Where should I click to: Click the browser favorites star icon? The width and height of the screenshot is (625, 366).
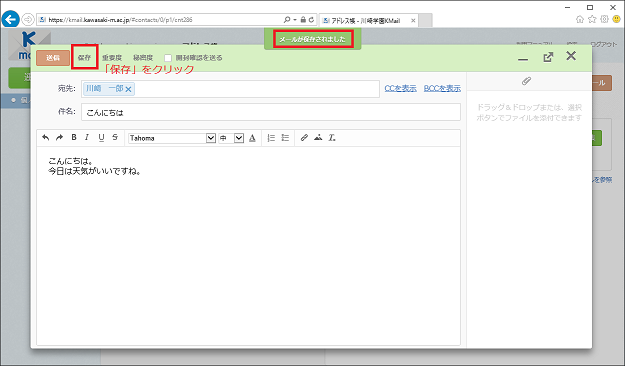click(592, 19)
